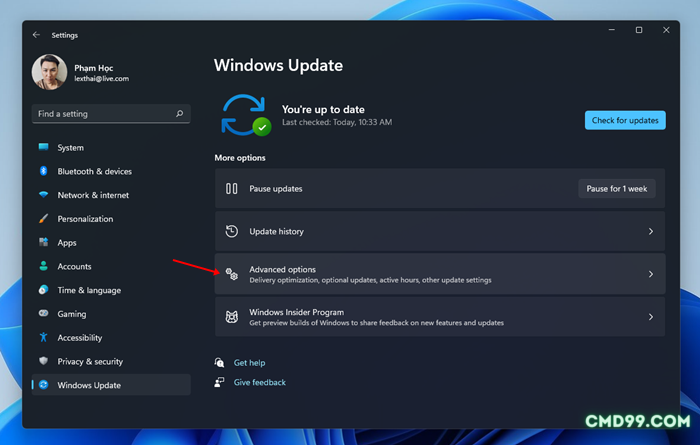Expand Update history with its chevron
Viewport: 700px width, 445px height.
point(651,231)
